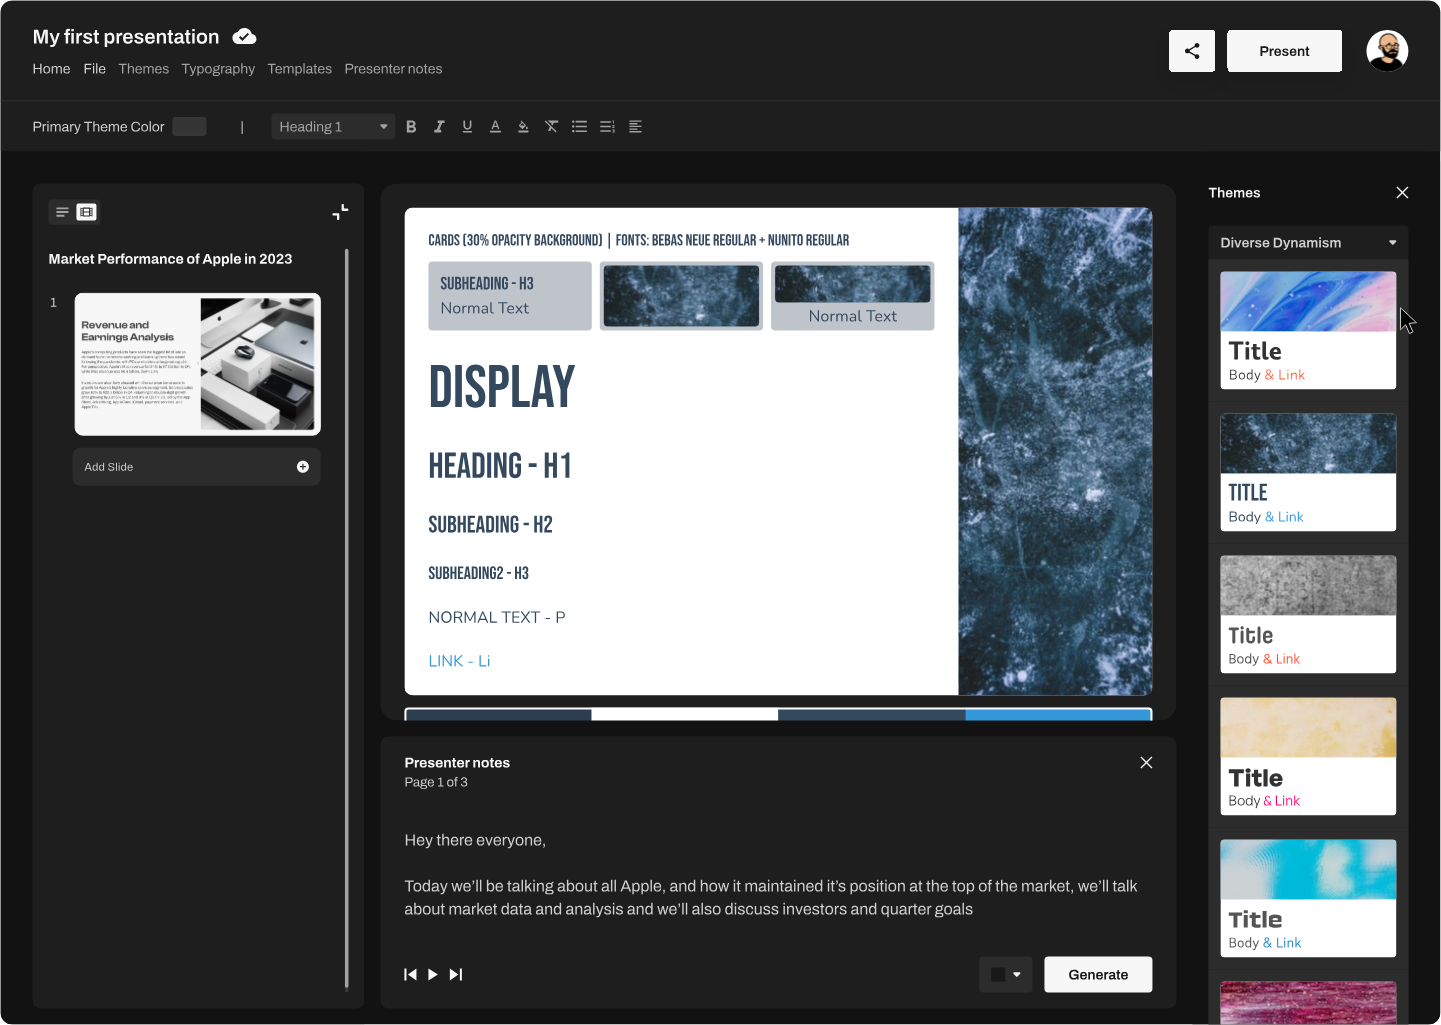Open the File menu
Image resolution: width=1441 pixels, height=1025 pixels.
pos(95,69)
